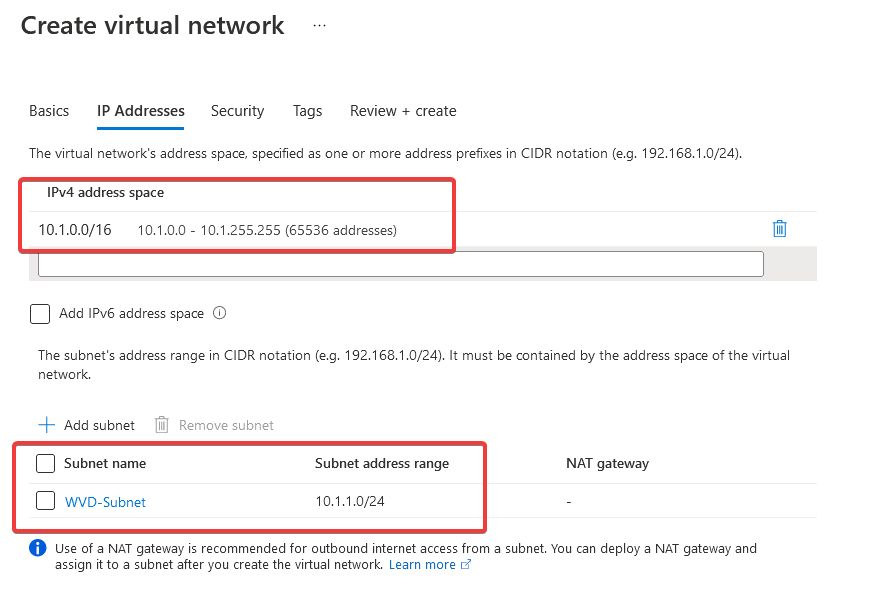This screenshot has height=603, width=880.
Task: Click the blue information icon by NAT note
Action: coord(38,547)
